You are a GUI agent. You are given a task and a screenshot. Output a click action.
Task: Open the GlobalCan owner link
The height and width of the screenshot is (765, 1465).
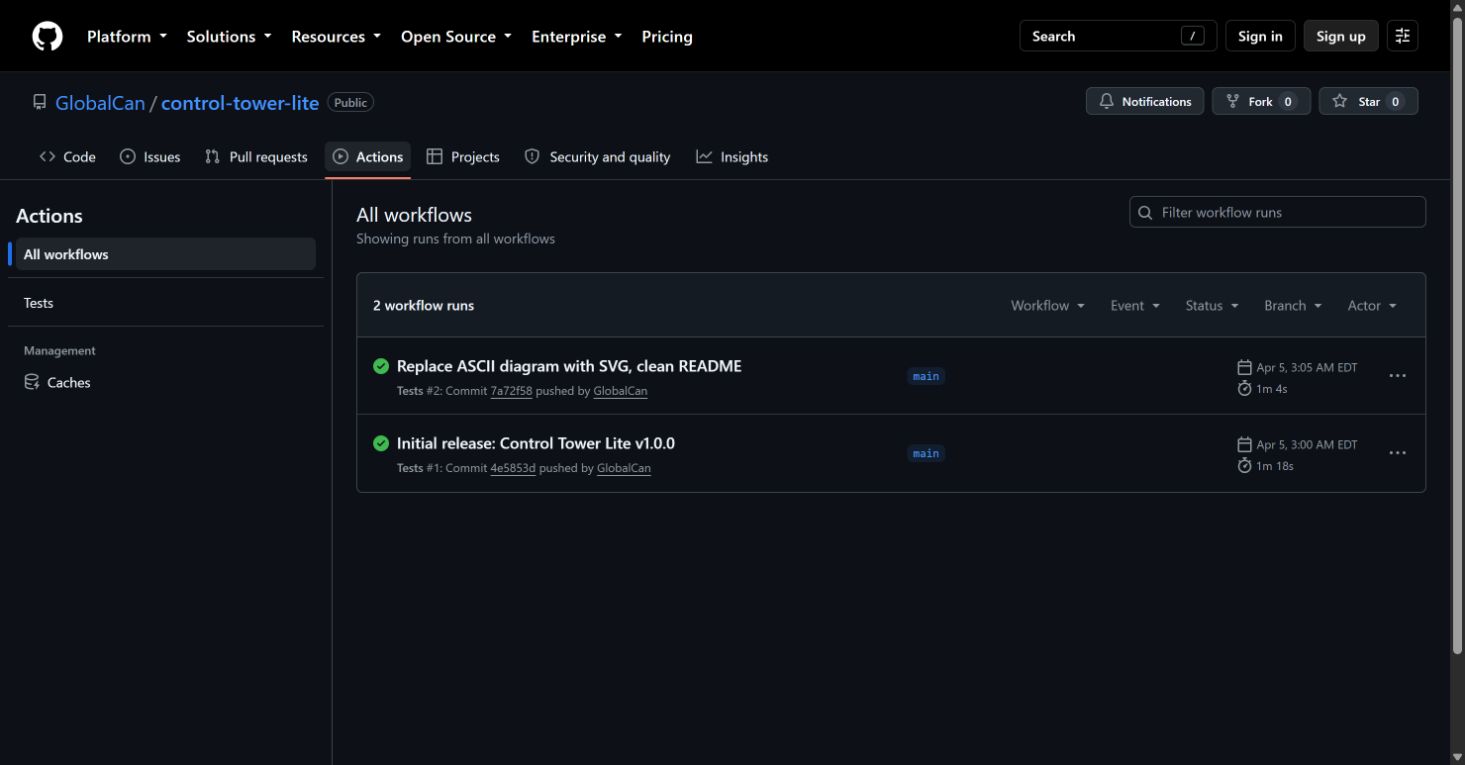point(100,103)
